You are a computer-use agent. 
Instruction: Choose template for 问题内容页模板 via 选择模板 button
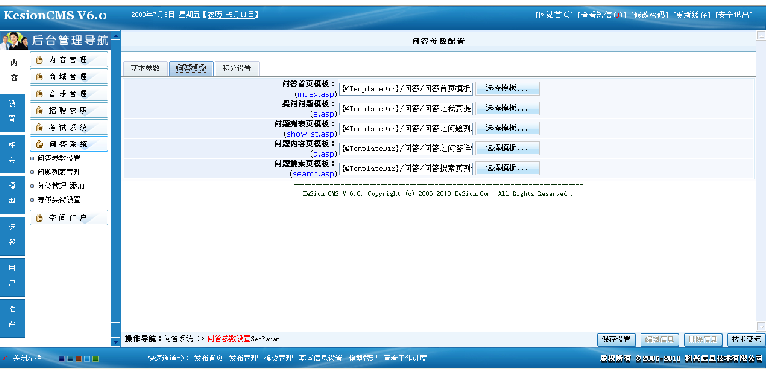(x=508, y=148)
